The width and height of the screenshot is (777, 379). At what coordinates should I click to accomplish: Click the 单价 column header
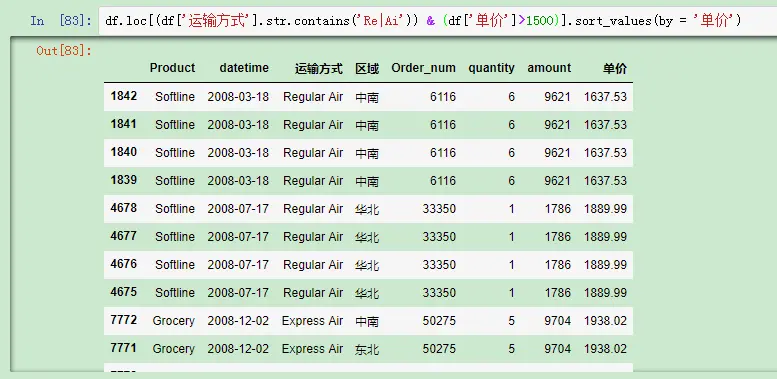point(615,68)
